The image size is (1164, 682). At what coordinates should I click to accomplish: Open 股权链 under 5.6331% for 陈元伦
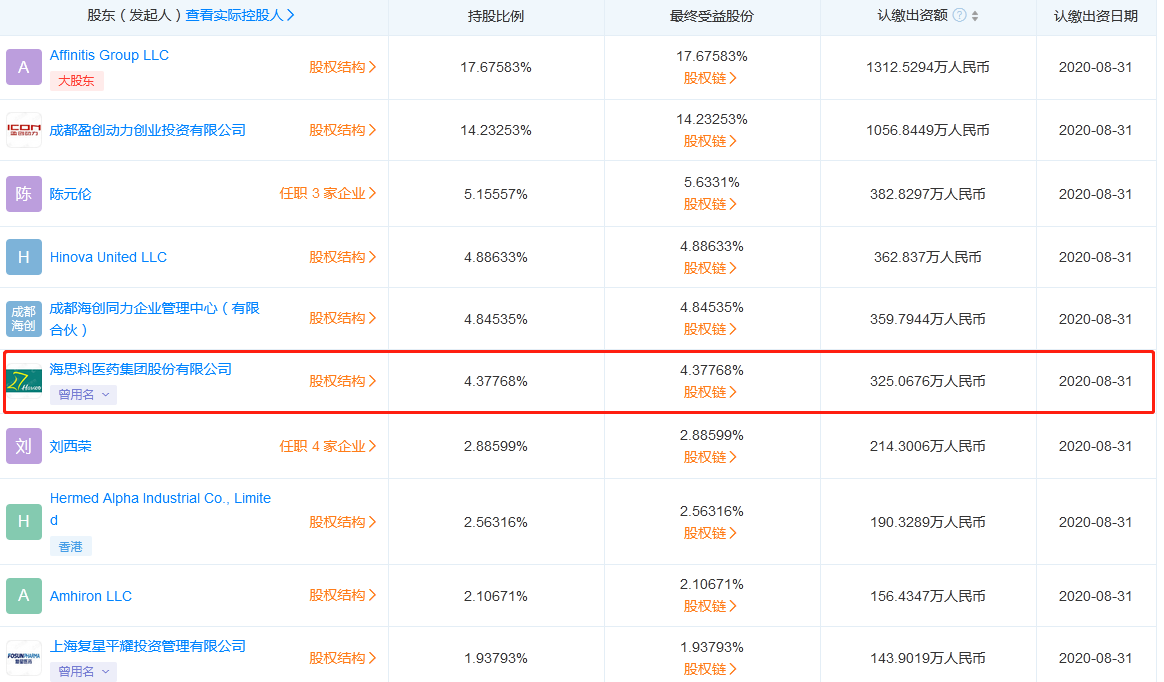point(710,205)
